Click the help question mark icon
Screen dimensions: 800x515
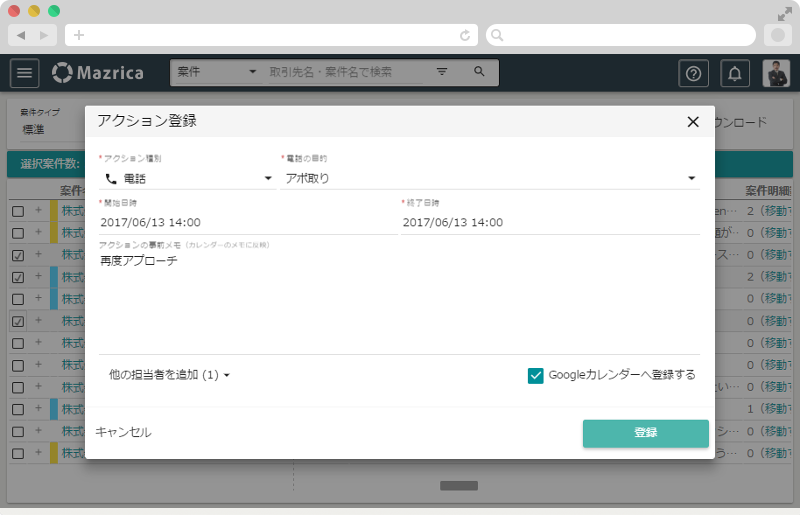[693, 73]
